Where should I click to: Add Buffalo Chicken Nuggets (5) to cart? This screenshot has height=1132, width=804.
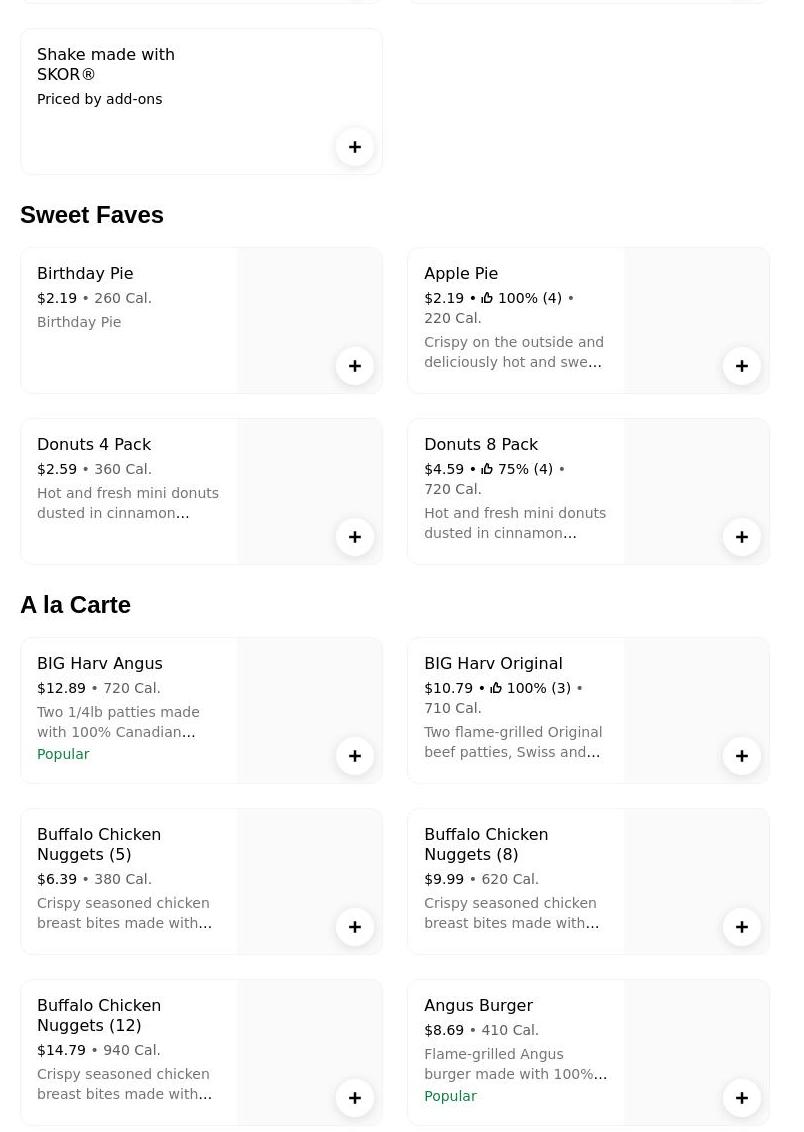point(355,927)
